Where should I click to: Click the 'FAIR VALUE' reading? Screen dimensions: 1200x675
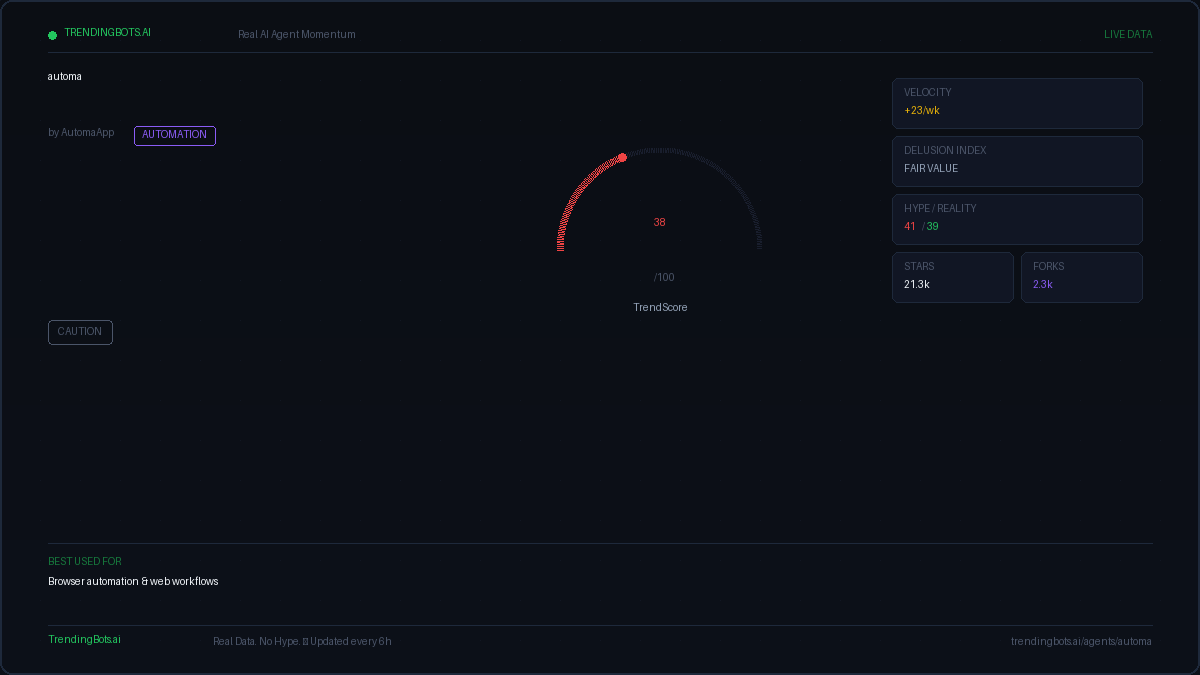click(x=931, y=169)
